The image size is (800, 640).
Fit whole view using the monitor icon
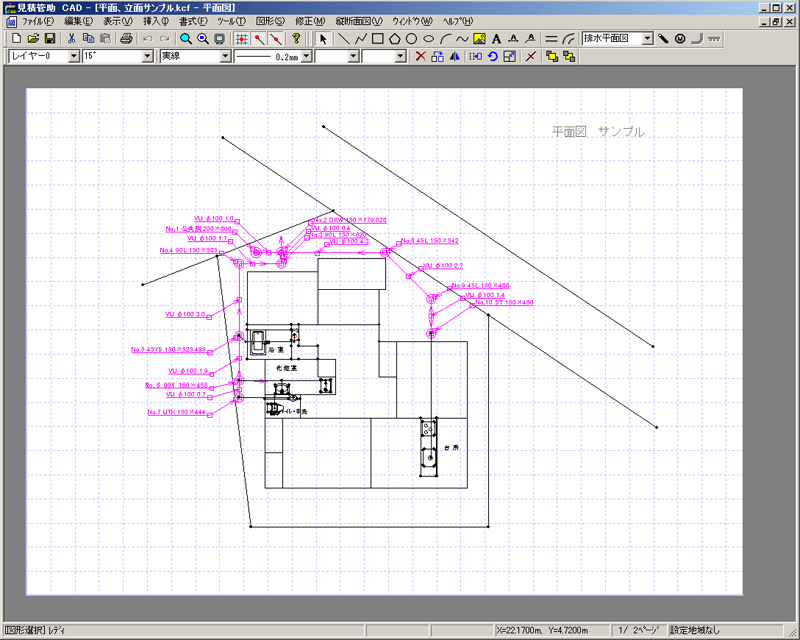tap(219, 39)
